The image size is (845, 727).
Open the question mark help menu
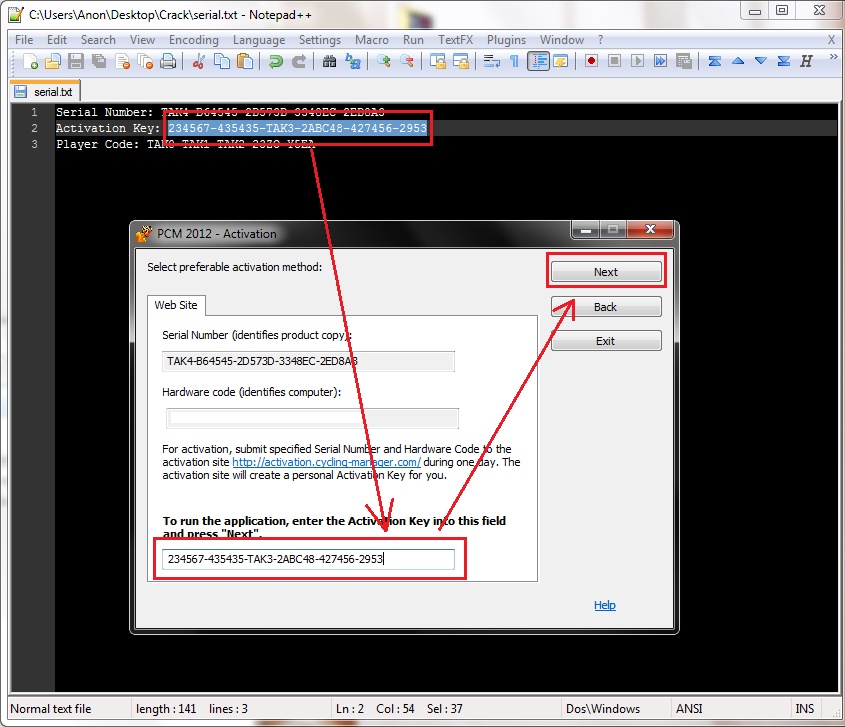[600, 40]
